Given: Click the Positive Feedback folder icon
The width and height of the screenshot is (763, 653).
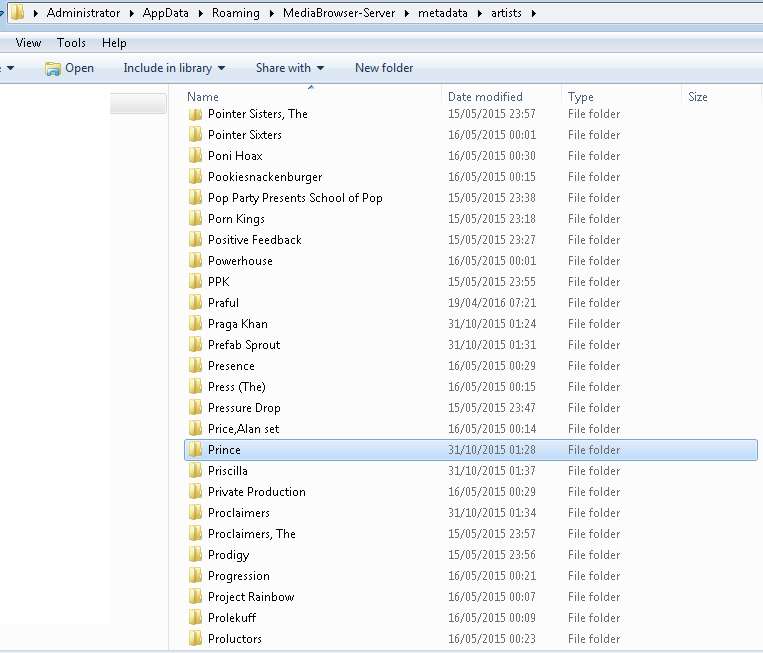Looking at the screenshot, I should point(195,239).
